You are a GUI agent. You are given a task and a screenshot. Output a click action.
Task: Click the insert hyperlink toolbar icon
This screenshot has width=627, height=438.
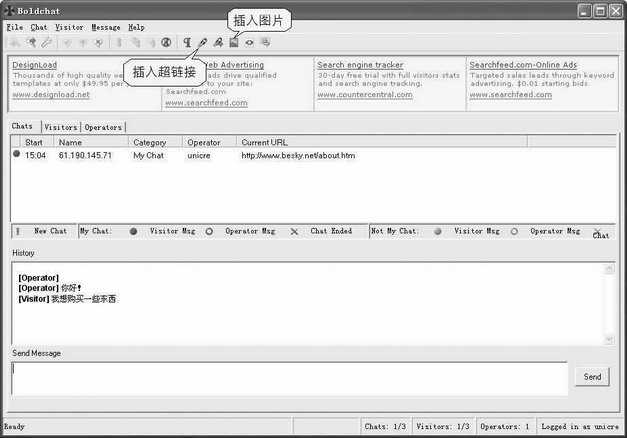tap(203, 42)
